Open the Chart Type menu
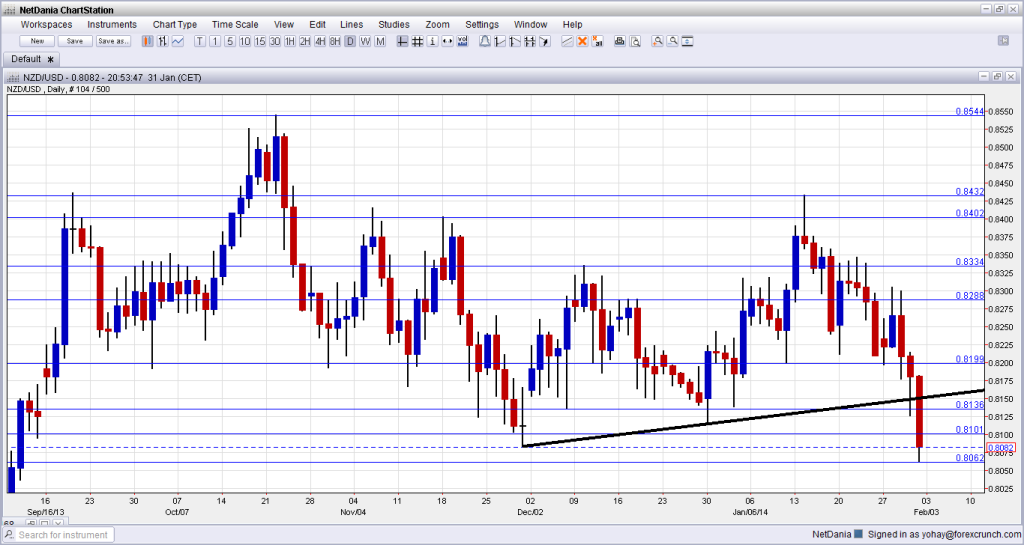 [x=174, y=24]
